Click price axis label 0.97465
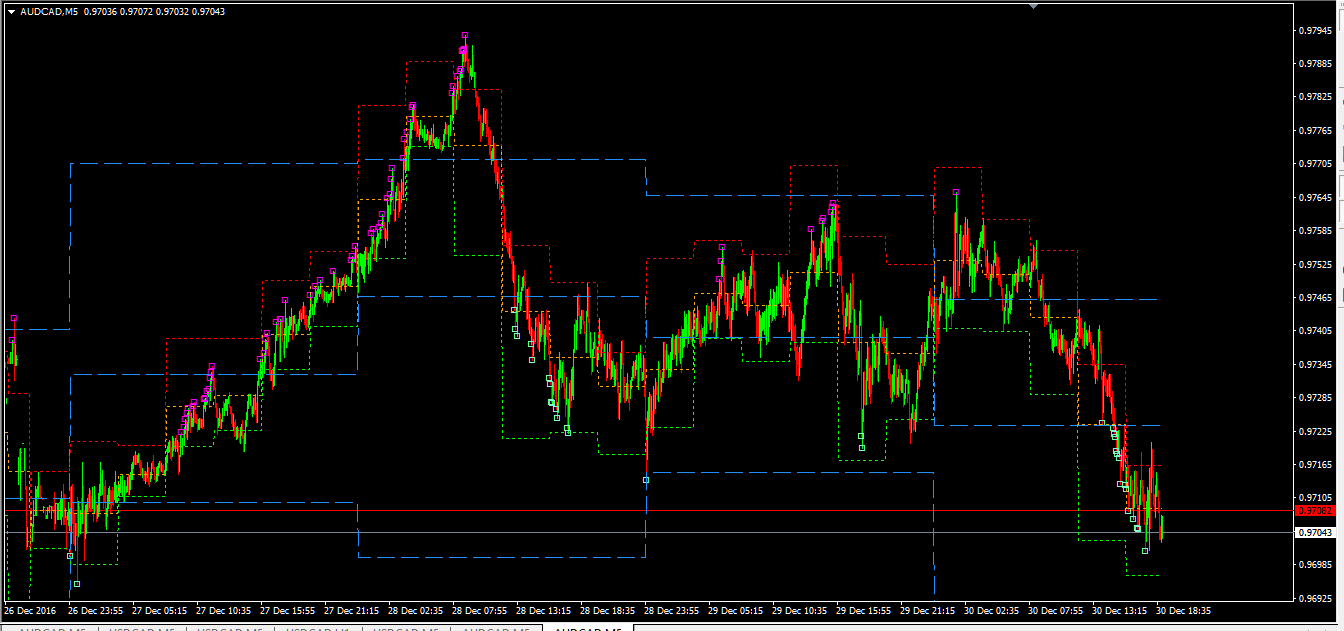The height and width of the screenshot is (631, 1344). [x=1315, y=298]
